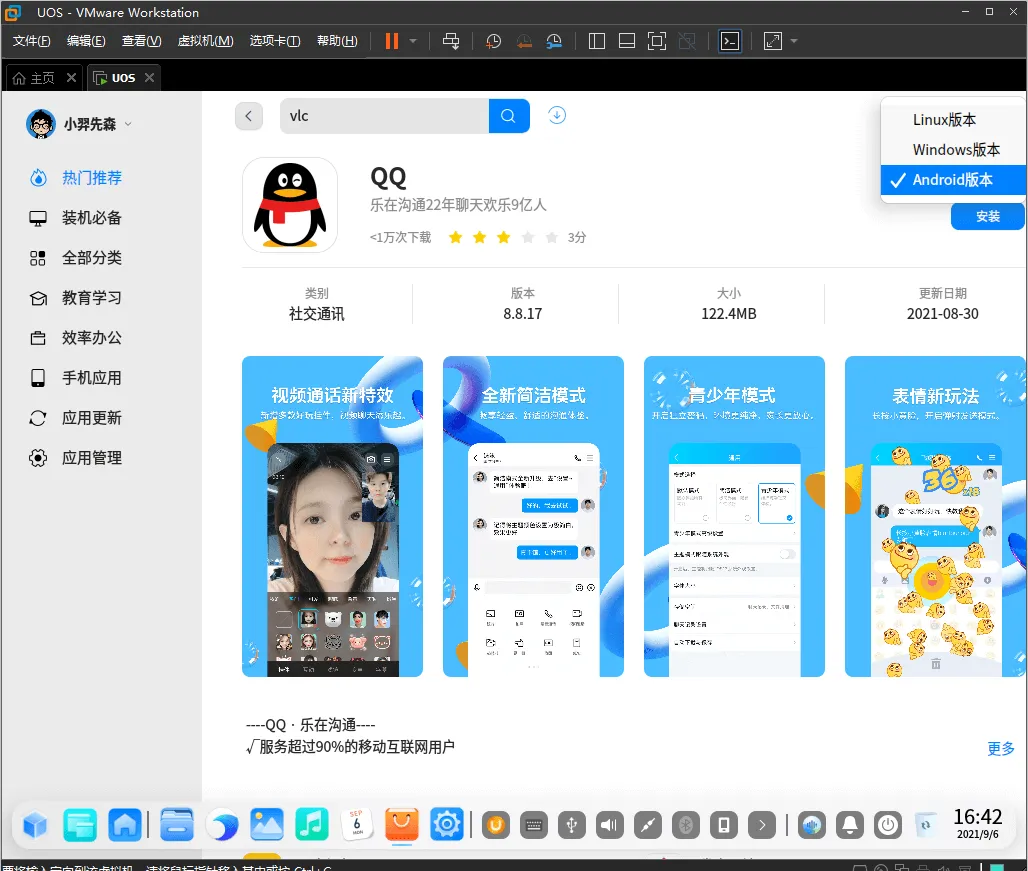Close the 主页 tab
Image resolution: width=1028 pixels, height=871 pixels.
point(71,77)
